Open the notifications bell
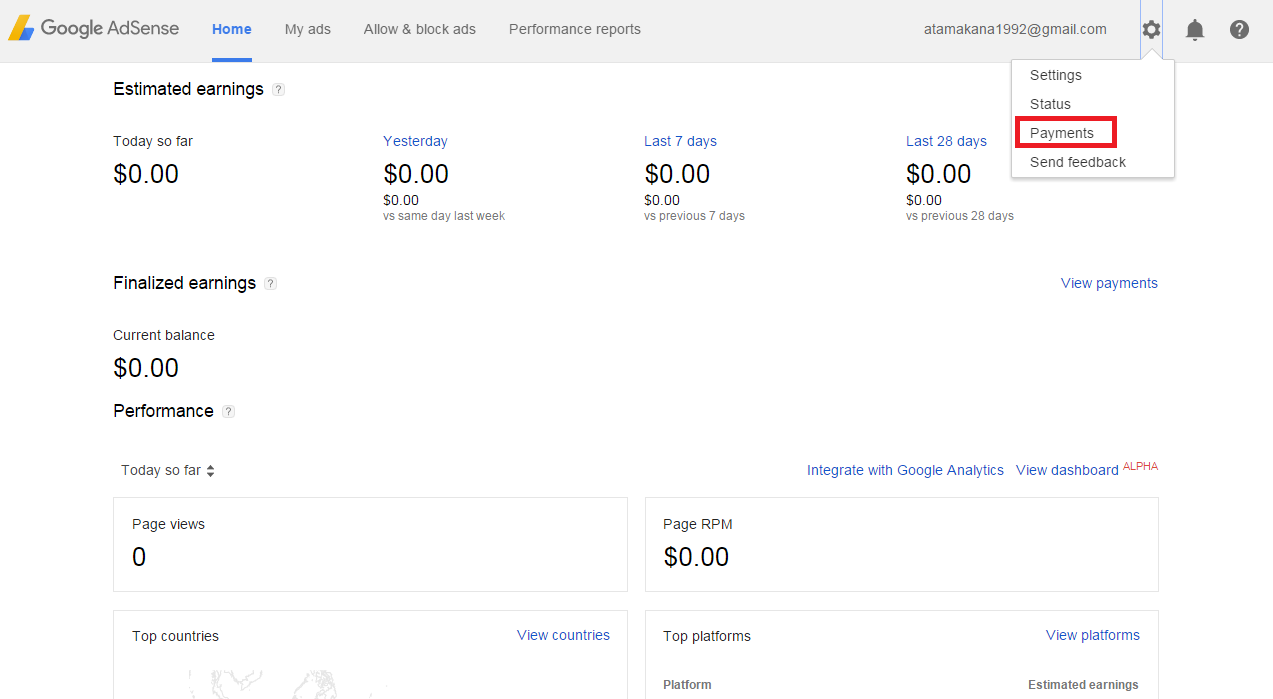The height and width of the screenshot is (699, 1273). point(1195,30)
